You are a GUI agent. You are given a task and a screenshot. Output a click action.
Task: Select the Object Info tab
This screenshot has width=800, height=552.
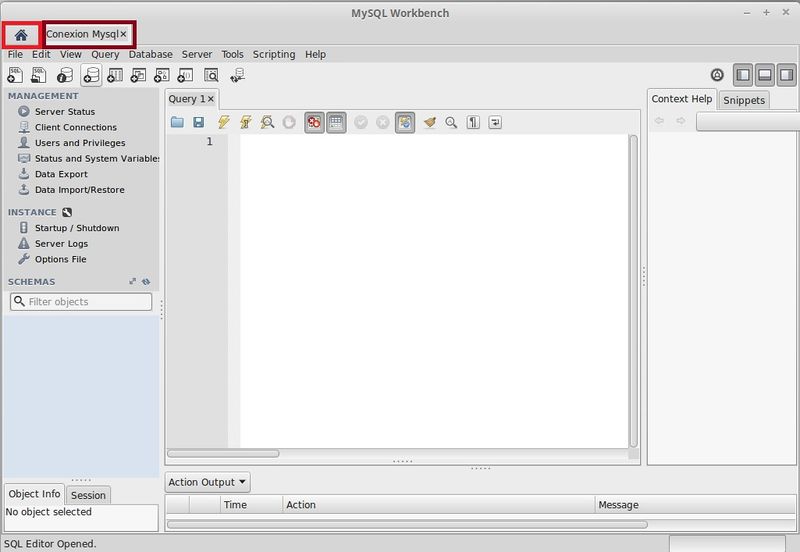[34, 494]
